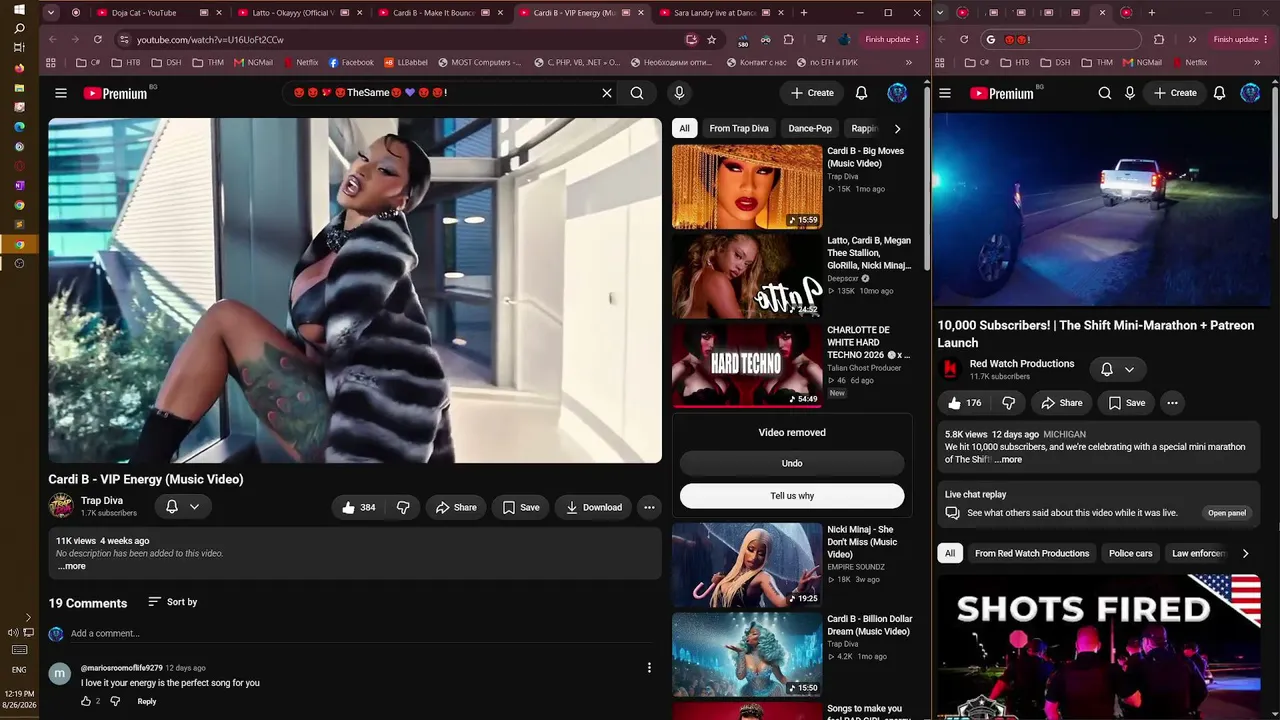This screenshot has height=720, width=1280.
Task: Select the Police cars filter chip
Action: tap(1130, 553)
